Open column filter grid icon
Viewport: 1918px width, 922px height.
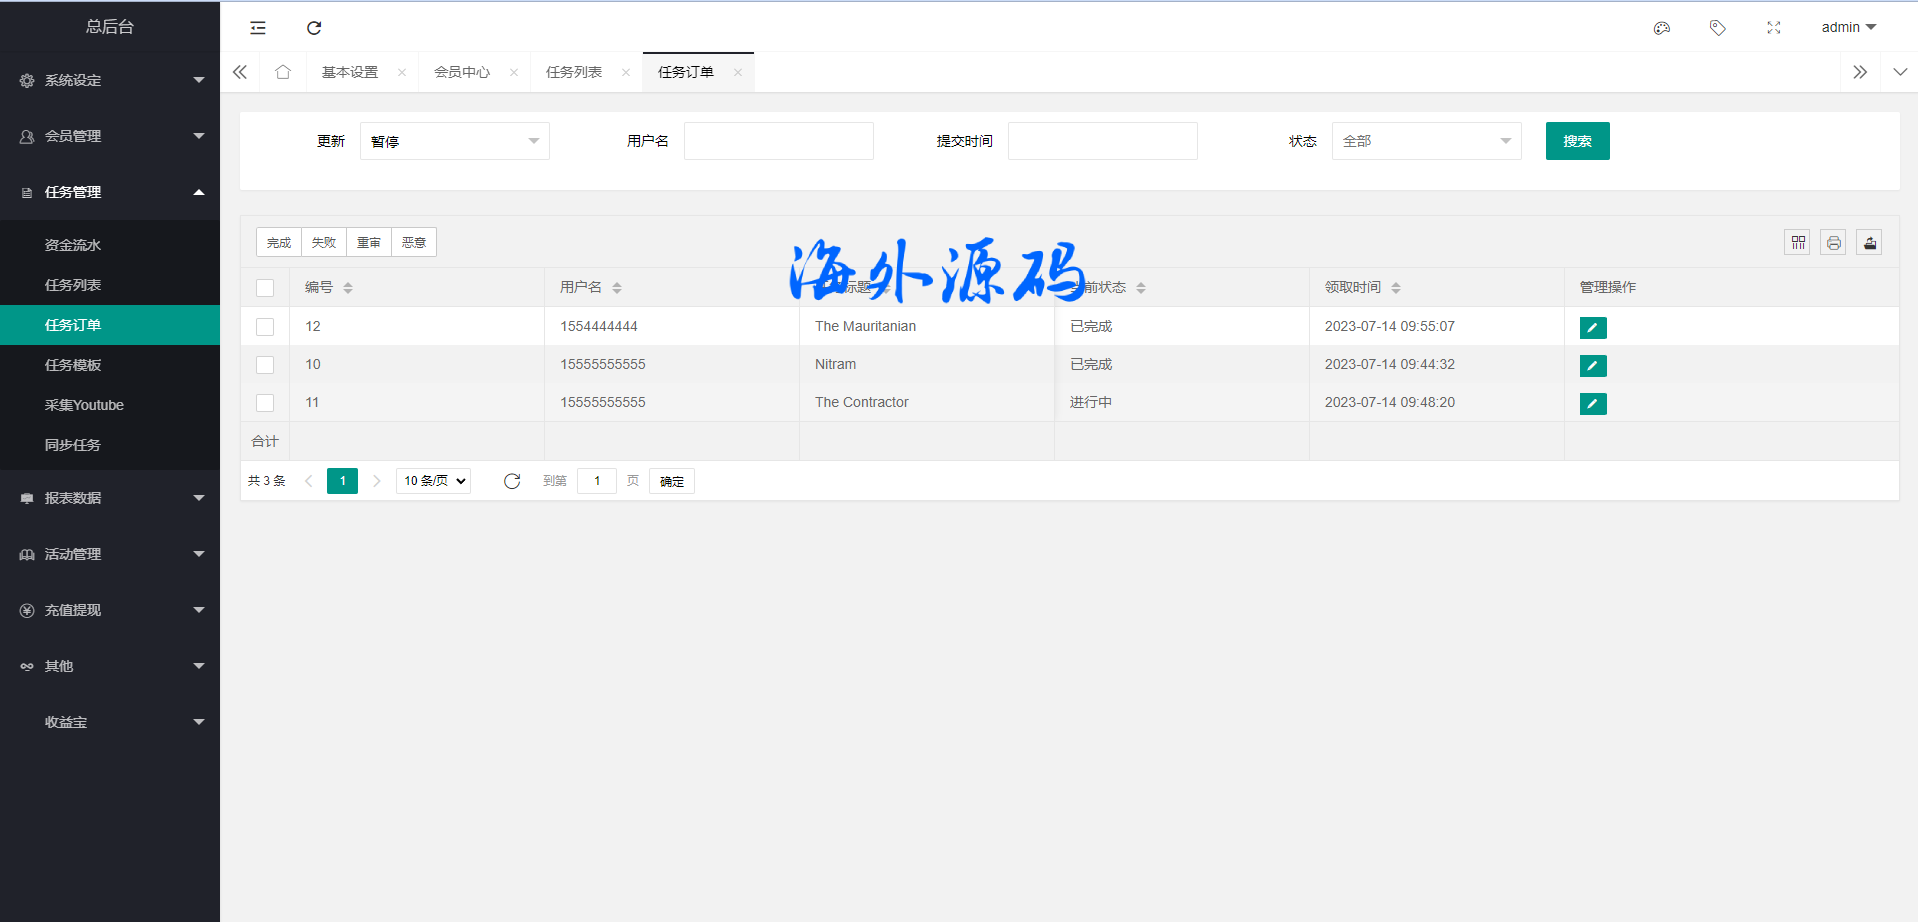click(x=1798, y=242)
